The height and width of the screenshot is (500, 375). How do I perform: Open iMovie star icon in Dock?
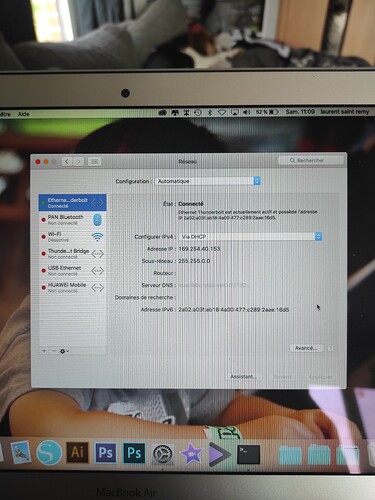point(191,454)
